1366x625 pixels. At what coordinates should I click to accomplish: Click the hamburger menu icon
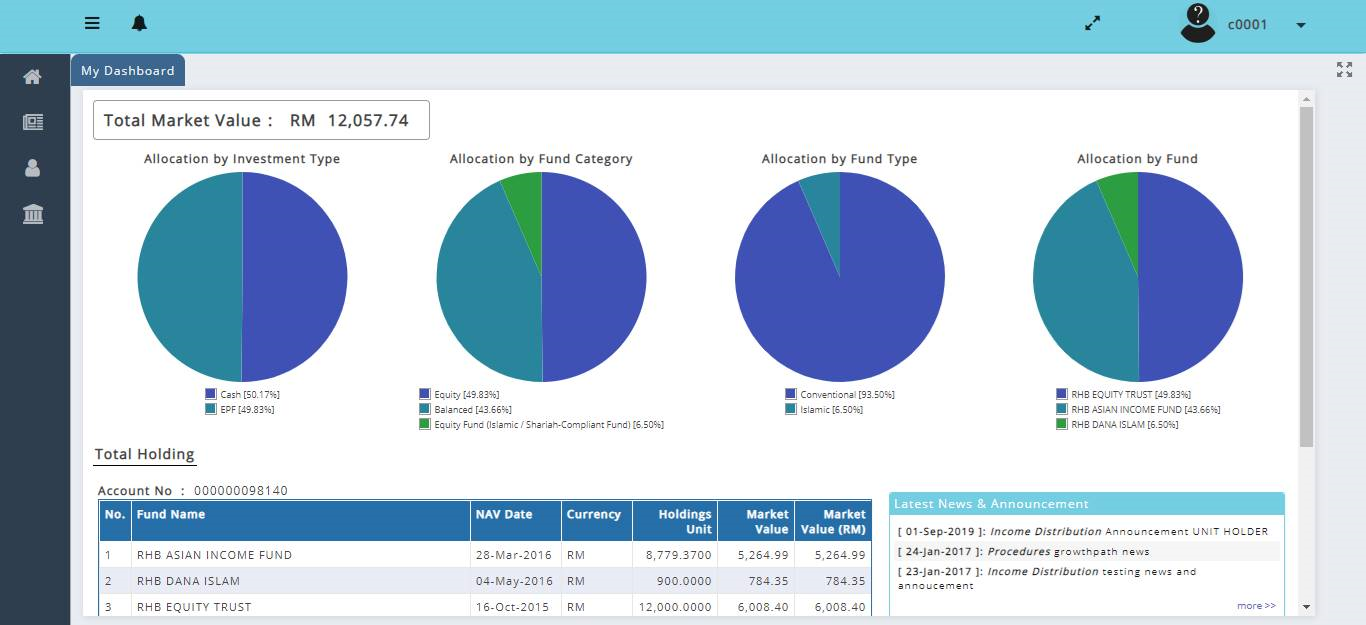coord(92,24)
